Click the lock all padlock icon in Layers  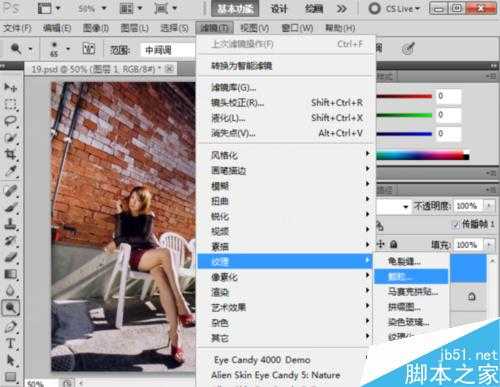point(394,244)
